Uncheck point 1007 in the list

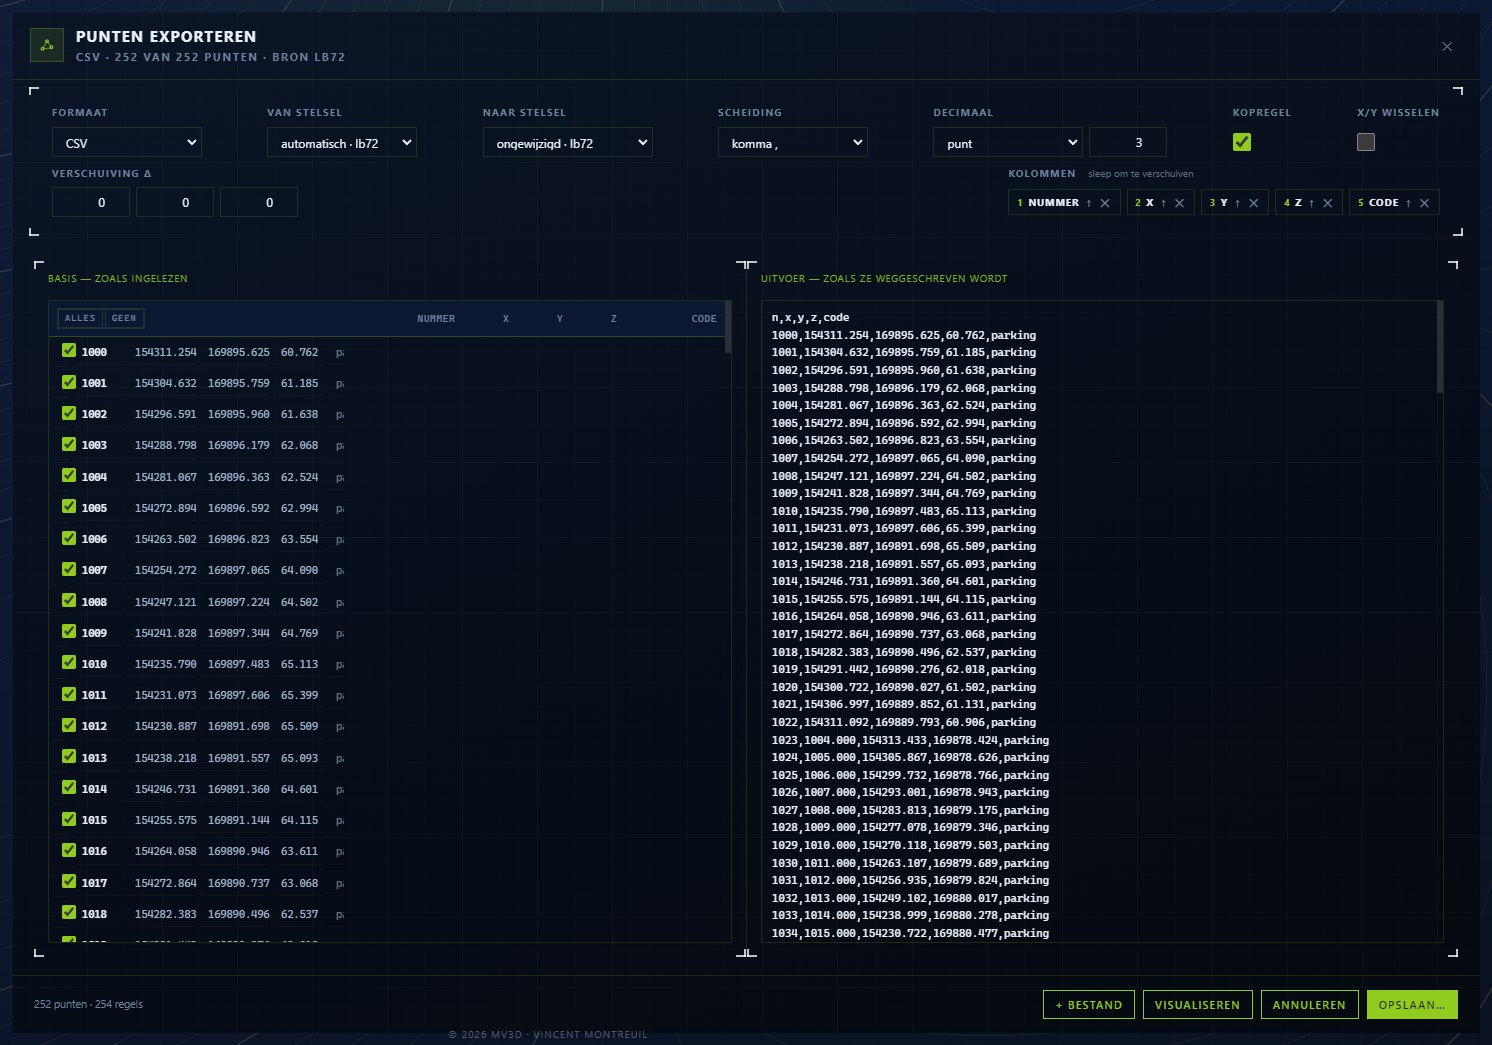point(69,569)
